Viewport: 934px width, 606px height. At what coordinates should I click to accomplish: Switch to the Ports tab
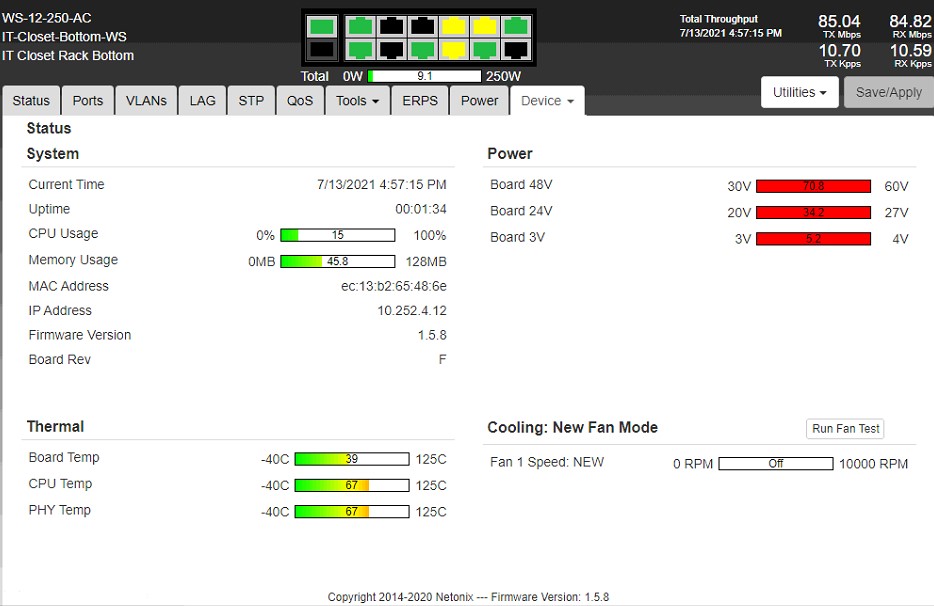[88, 101]
